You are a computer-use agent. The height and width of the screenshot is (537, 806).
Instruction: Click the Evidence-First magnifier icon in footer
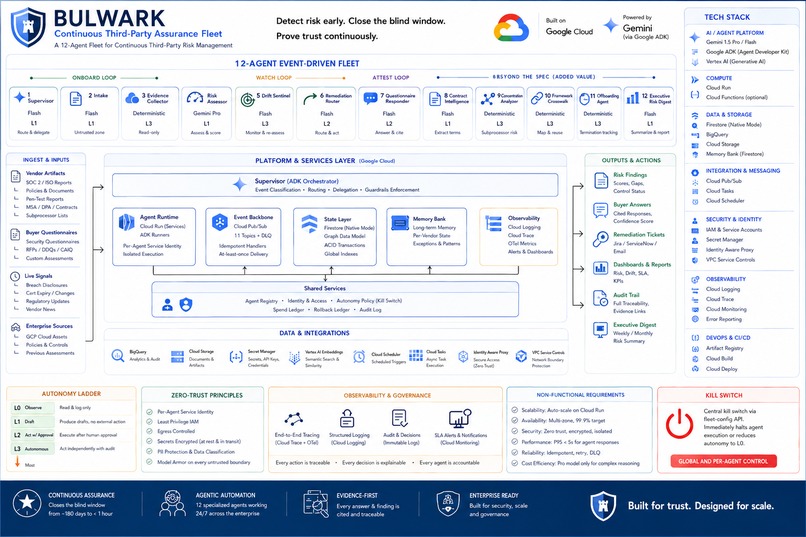pos(316,504)
